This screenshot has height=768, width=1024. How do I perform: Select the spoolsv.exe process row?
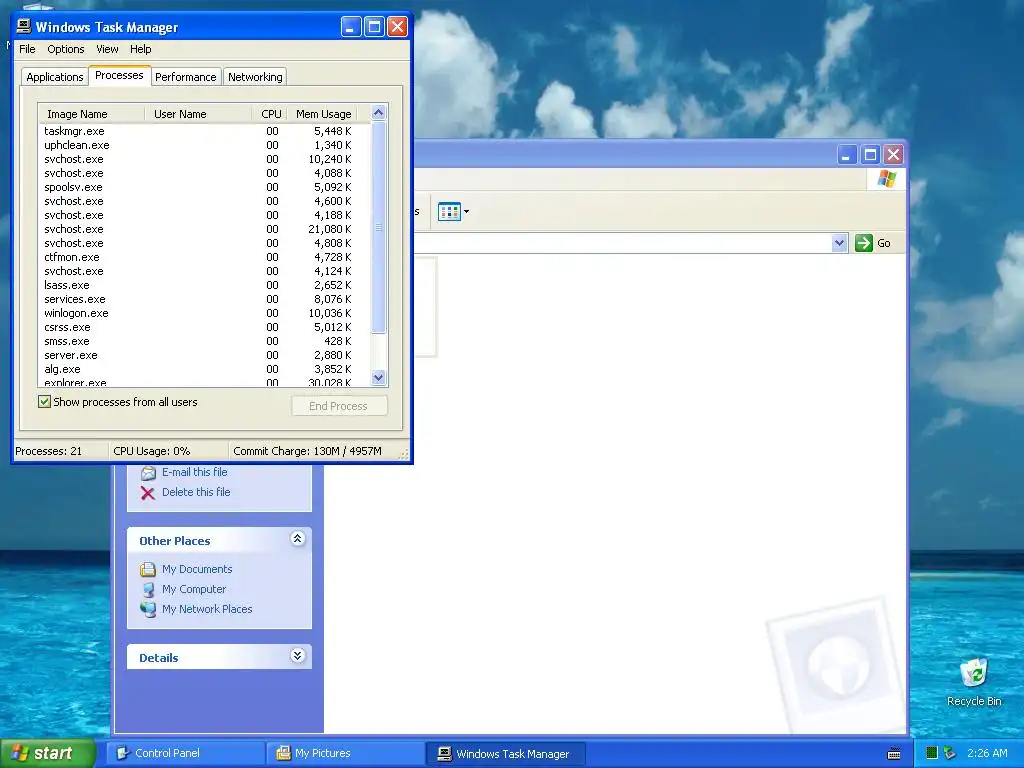coord(204,187)
